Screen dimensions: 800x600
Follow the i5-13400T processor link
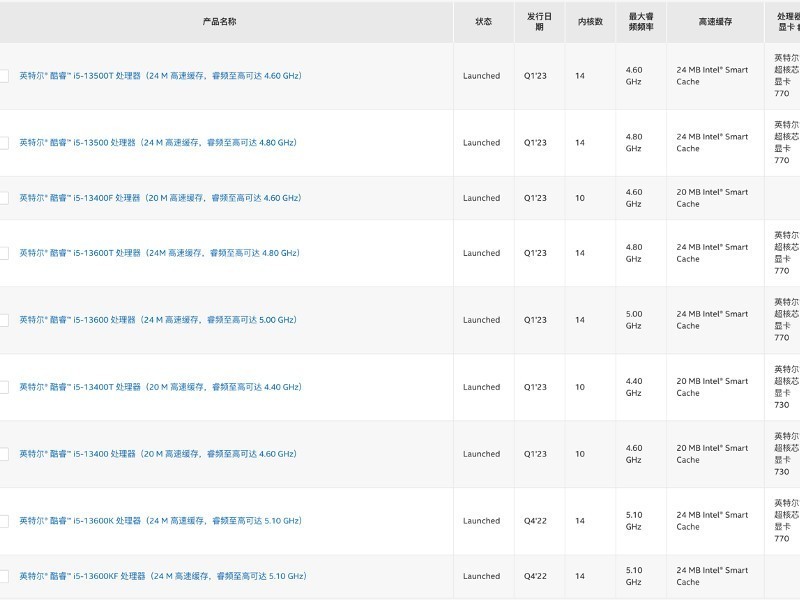pyautogui.click(x=160, y=387)
